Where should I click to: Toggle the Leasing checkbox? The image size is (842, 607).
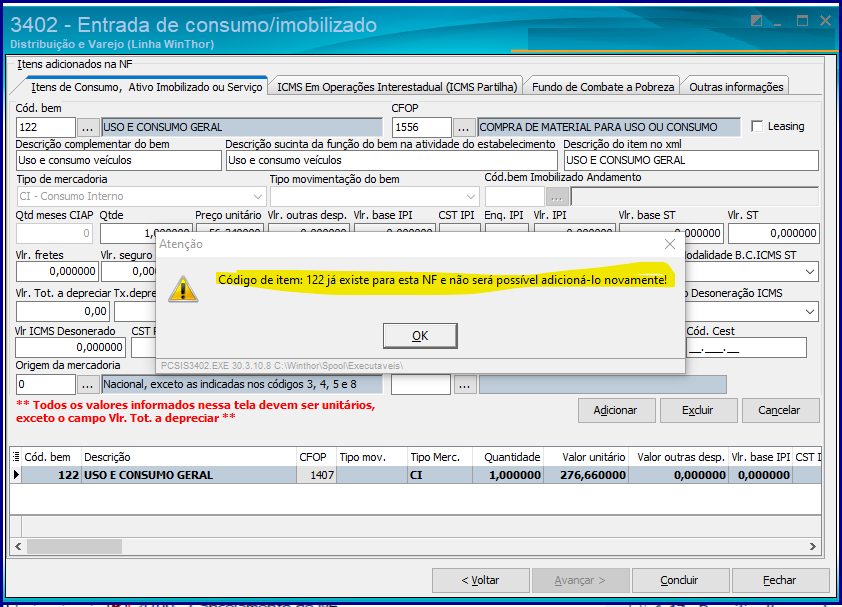[757, 126]
